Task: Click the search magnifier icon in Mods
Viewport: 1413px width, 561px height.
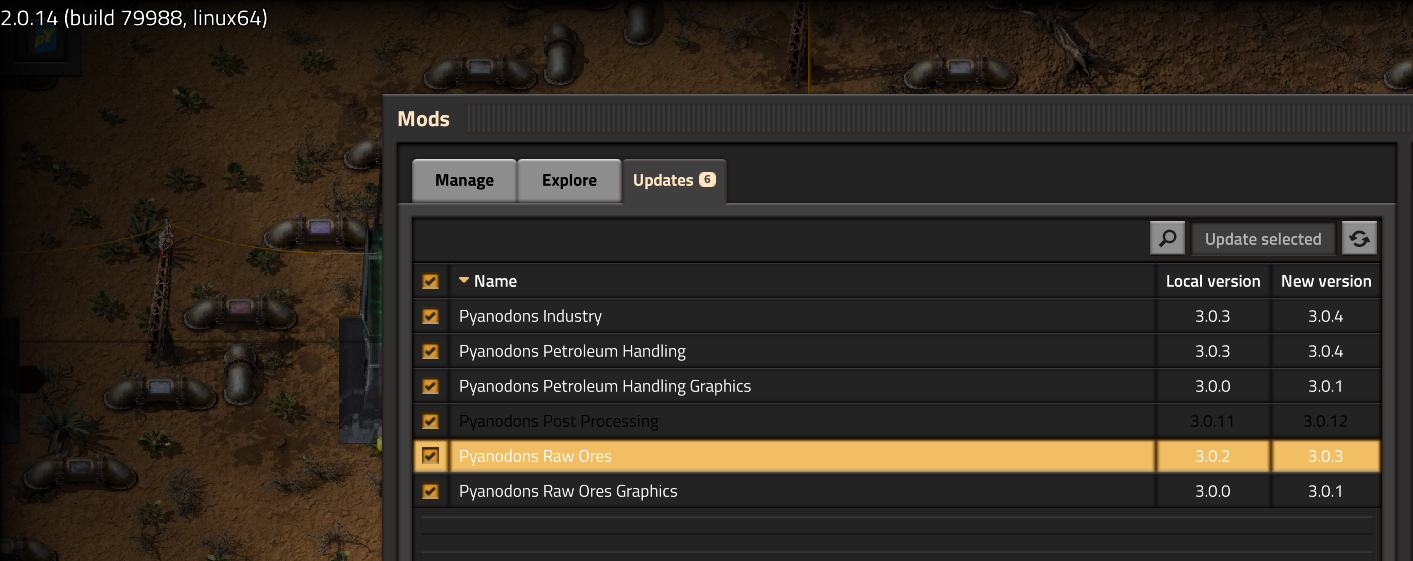Action: tap(1168, 239)
